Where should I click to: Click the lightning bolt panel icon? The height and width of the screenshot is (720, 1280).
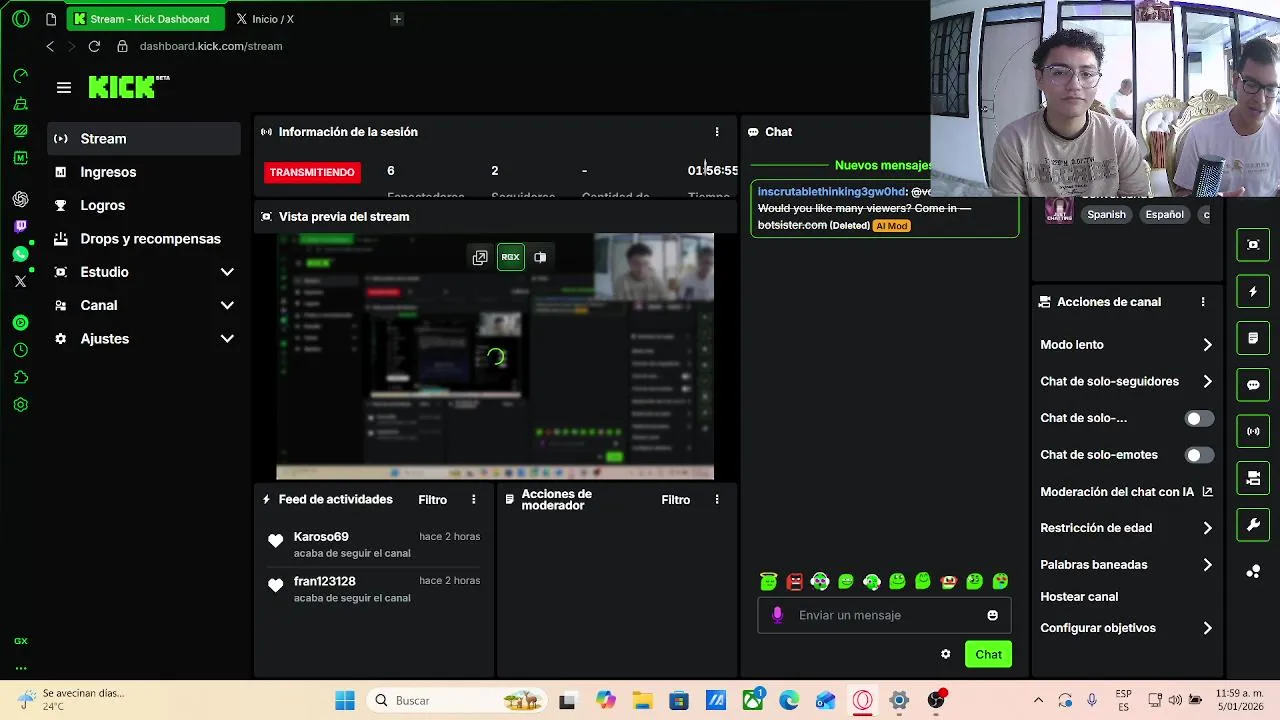[1253, 291]
